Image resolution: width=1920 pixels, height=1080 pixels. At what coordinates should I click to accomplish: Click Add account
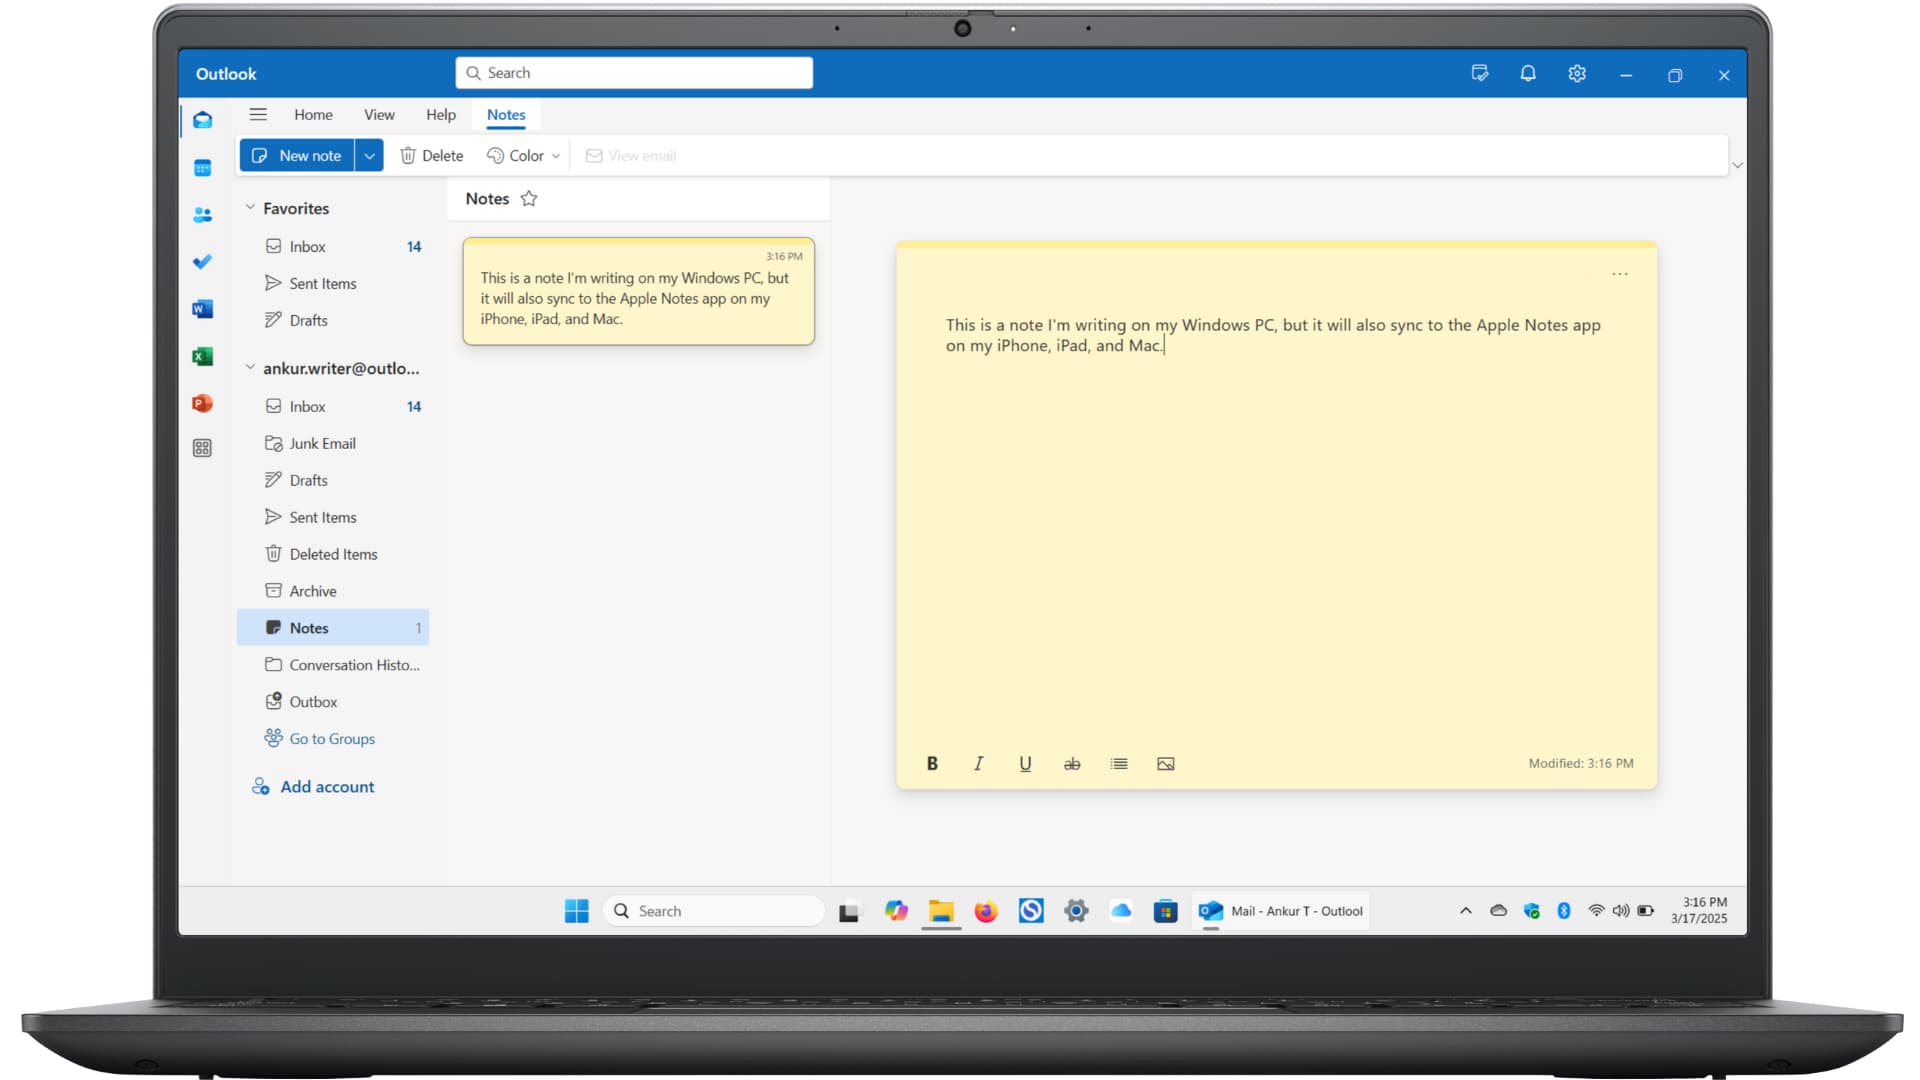pos(313,787)
